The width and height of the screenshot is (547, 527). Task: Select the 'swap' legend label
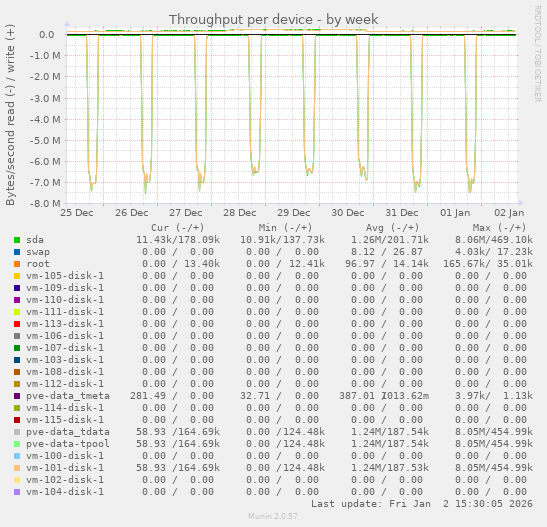38,252
